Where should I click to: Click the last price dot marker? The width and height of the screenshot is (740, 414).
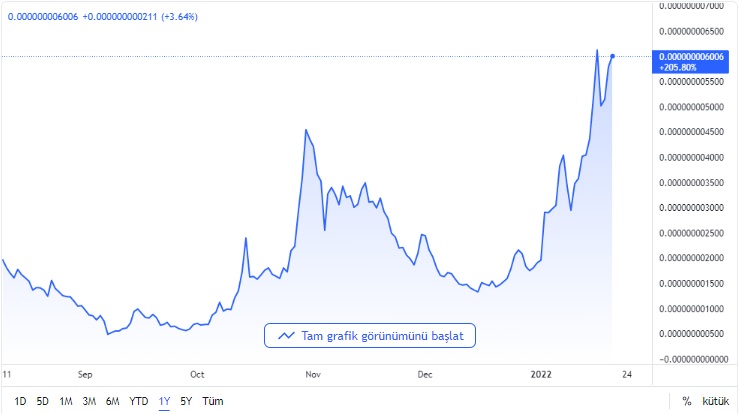612,56
